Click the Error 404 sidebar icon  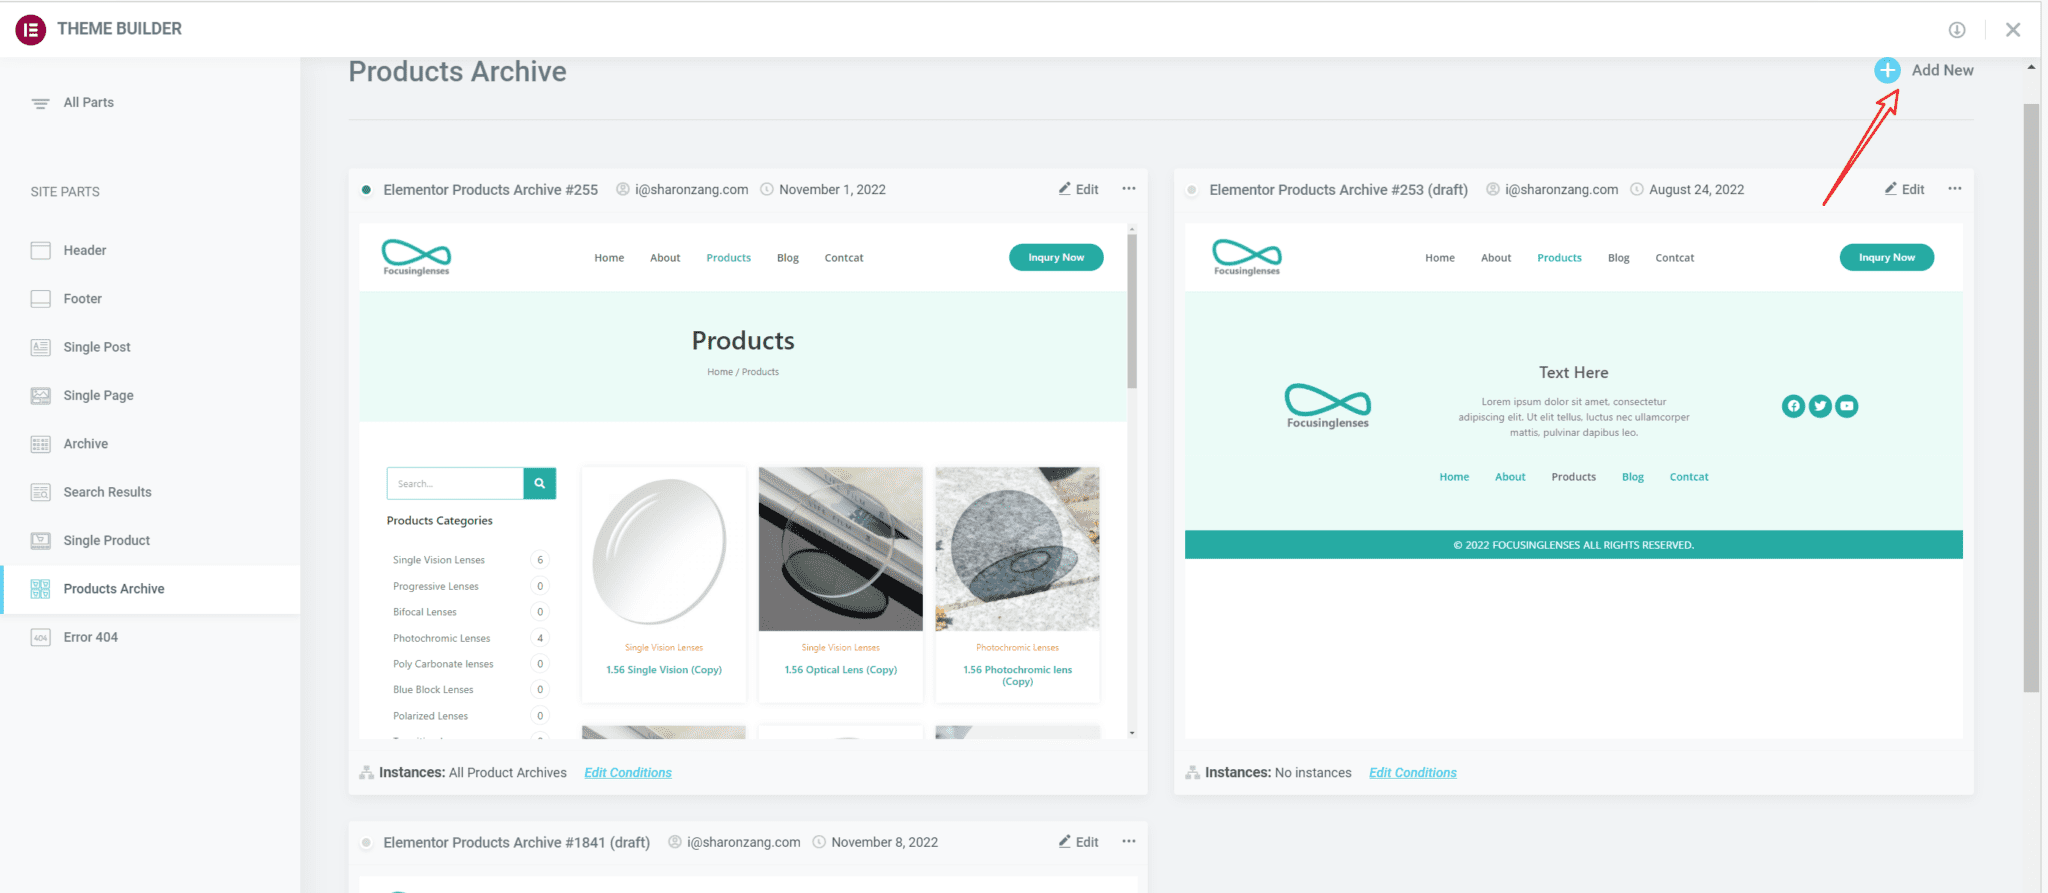click(40, 638)
